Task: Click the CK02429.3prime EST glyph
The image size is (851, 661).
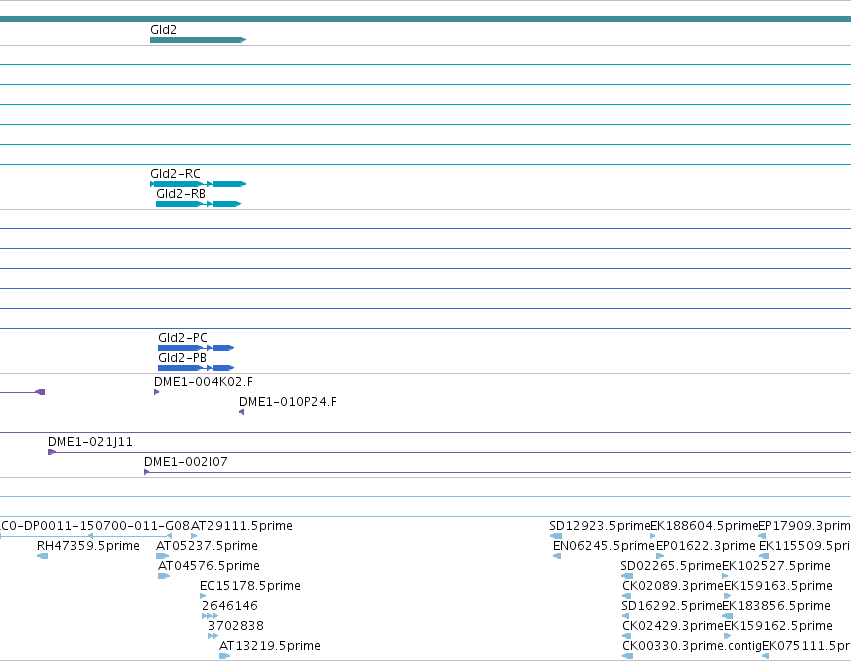Action: click(x=627, y=636)
